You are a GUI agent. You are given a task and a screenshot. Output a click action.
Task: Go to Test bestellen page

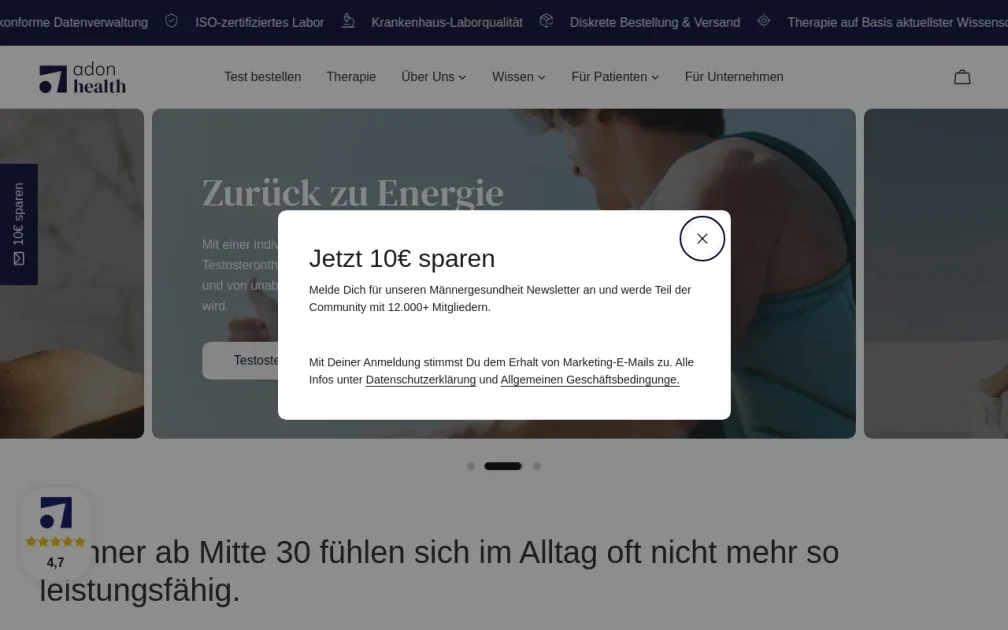pos(262,77)
